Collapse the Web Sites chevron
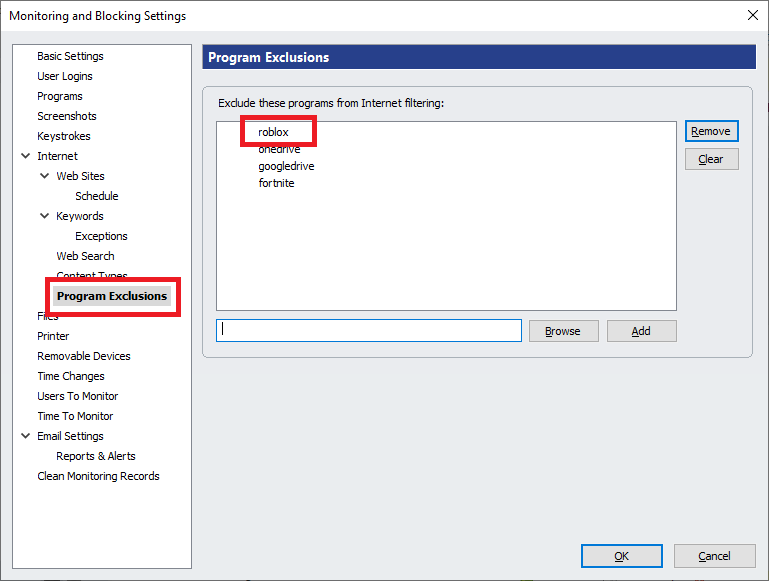 45,176
